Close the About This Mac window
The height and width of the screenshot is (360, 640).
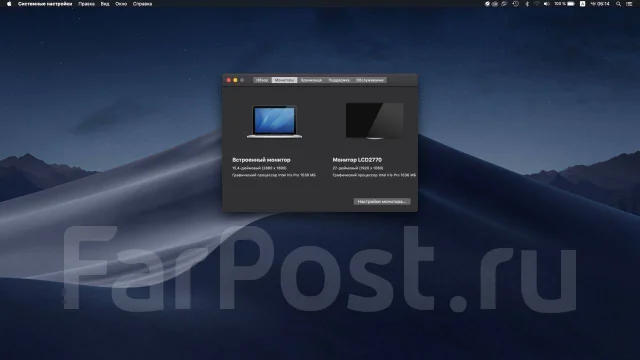point(229,80)
